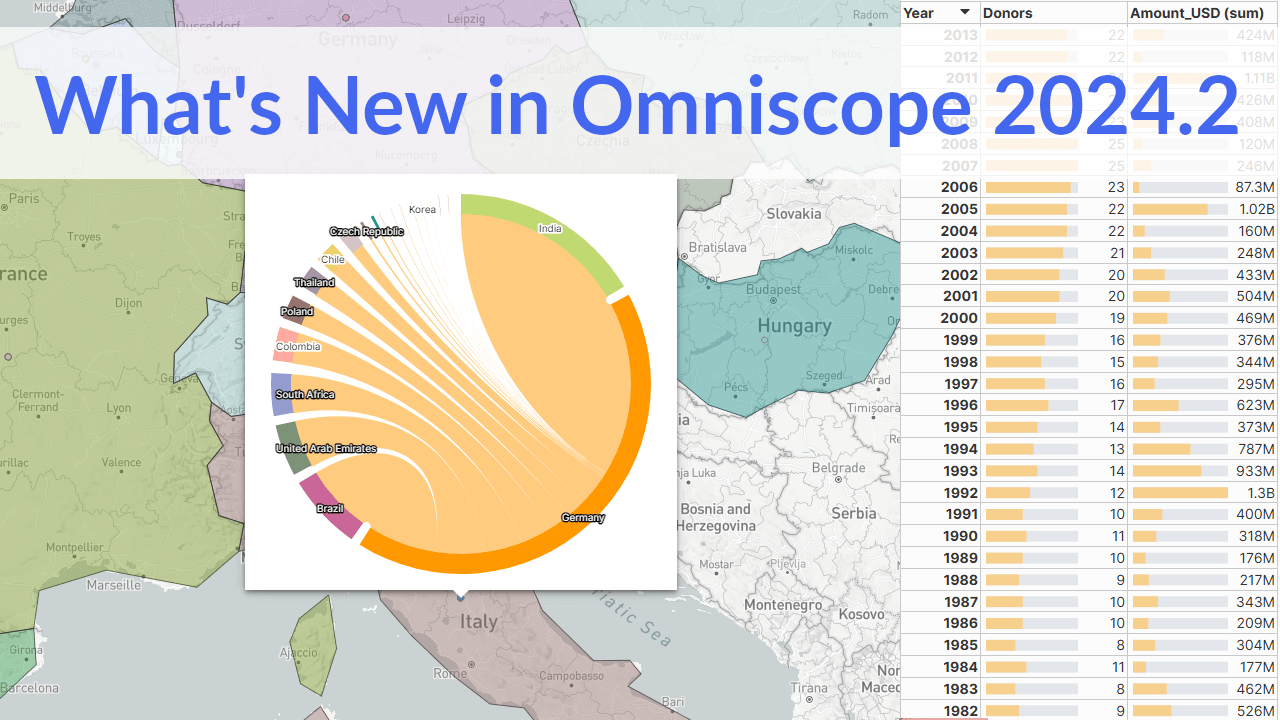Select the Donors column header
The width and height of the screenshot is (1280, 720).
pos(1008,12)
